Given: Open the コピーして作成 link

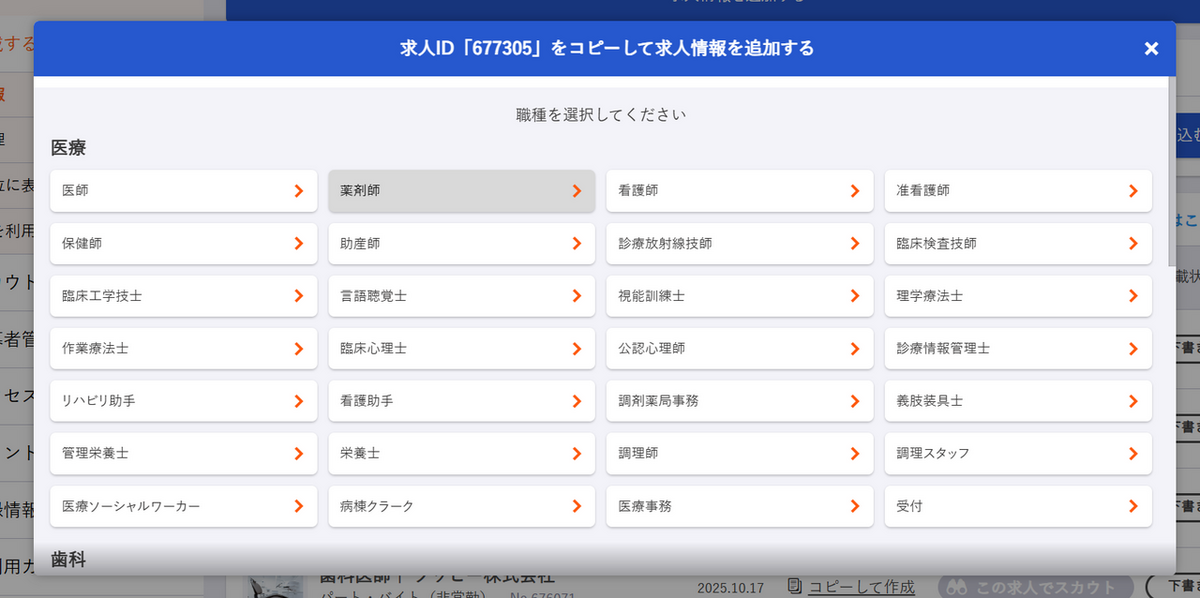Looking at the screenshot, I should (861, 586).
